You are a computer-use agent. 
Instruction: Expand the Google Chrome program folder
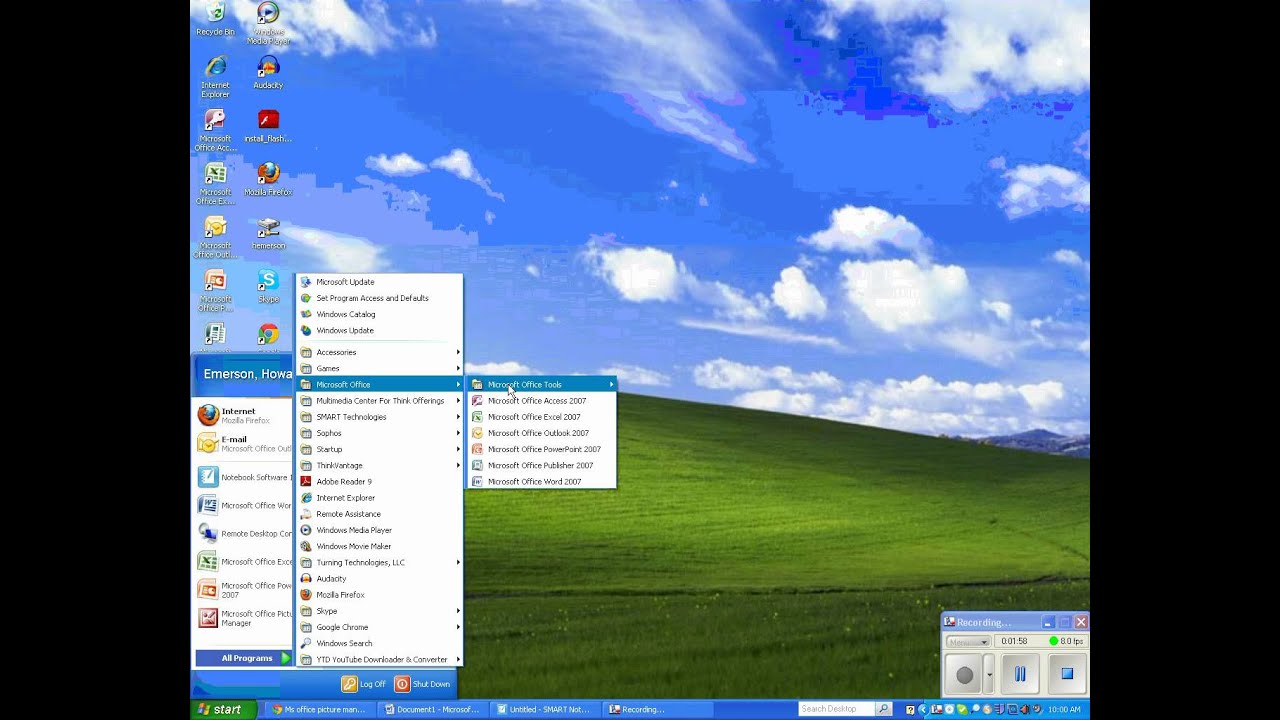click(x=379, y=627)
